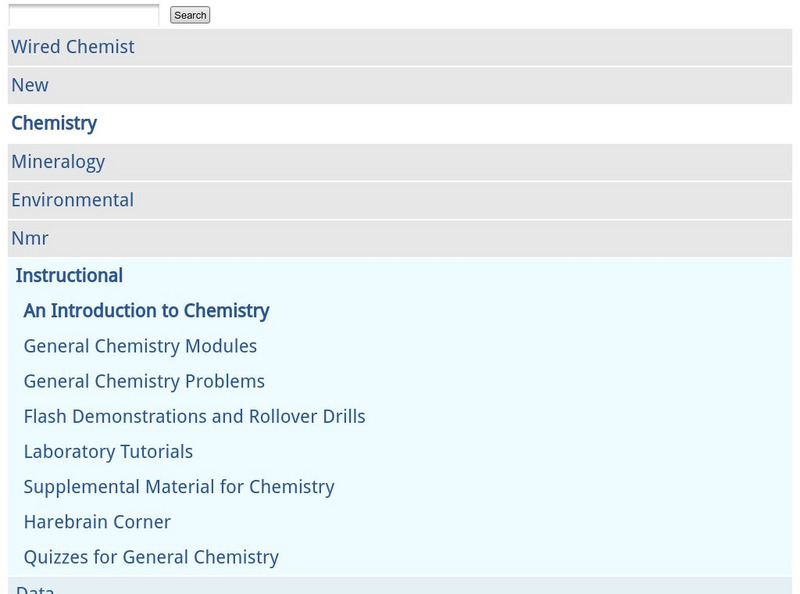Open the Wired Chemist menu item
Image resolution: width=800 pixels, height=594 pixels.
(x=73, y=47)
